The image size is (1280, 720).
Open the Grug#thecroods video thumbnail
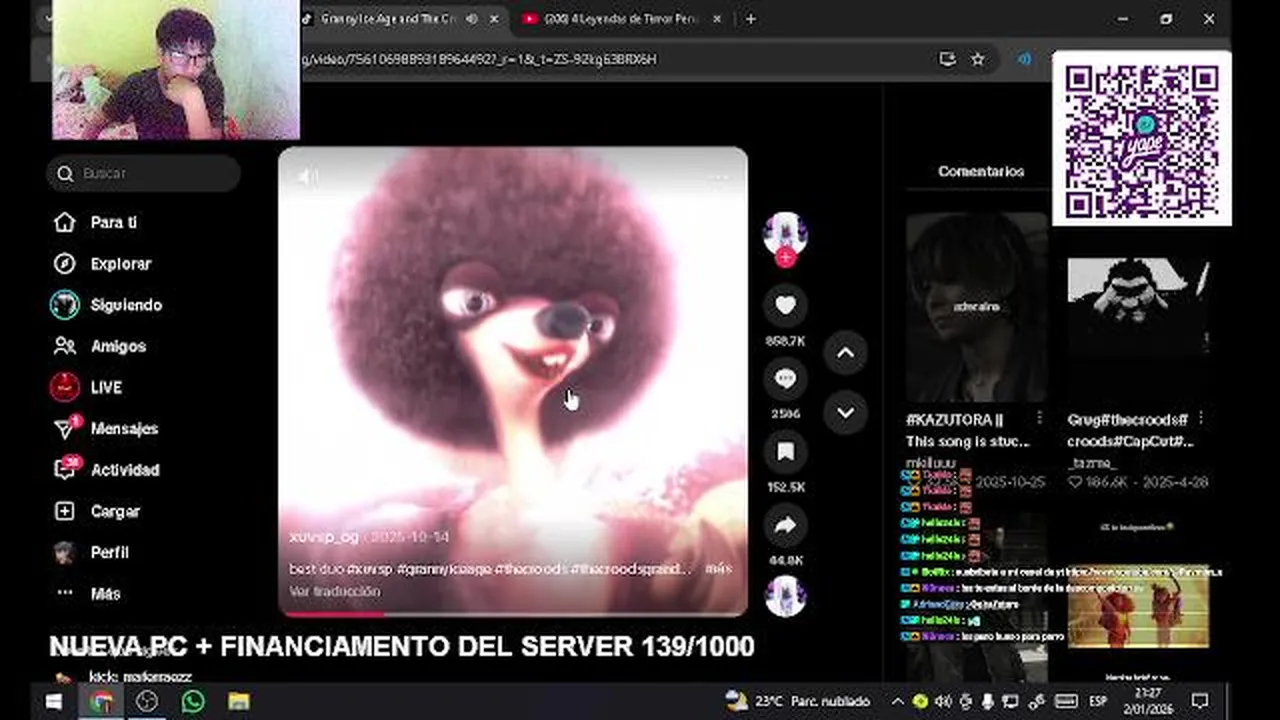1138,306
